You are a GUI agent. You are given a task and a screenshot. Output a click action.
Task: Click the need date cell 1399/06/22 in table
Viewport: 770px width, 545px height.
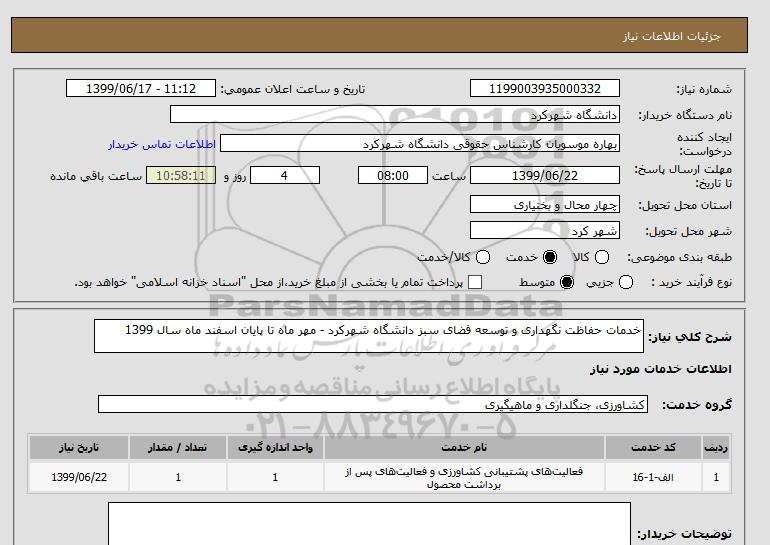click(x=79, y=477)
